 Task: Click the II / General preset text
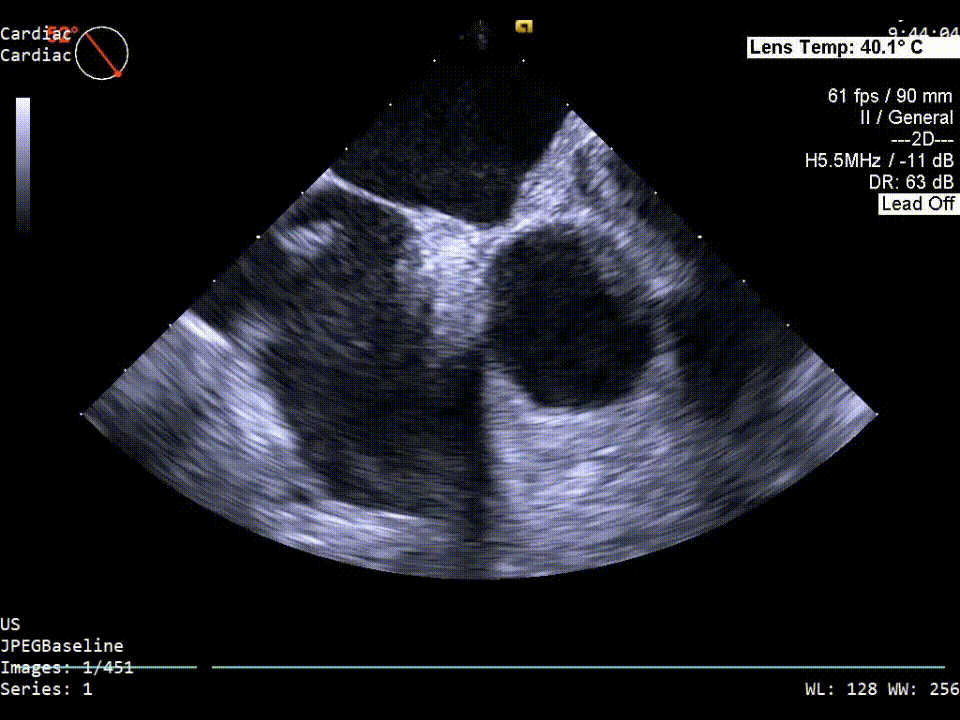(x=906, y=118)
